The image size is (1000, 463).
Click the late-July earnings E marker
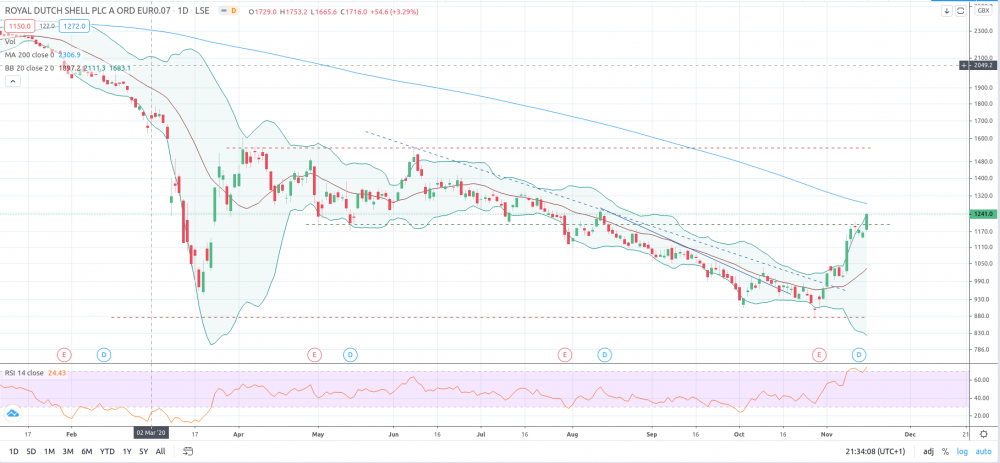coord(564,353)
